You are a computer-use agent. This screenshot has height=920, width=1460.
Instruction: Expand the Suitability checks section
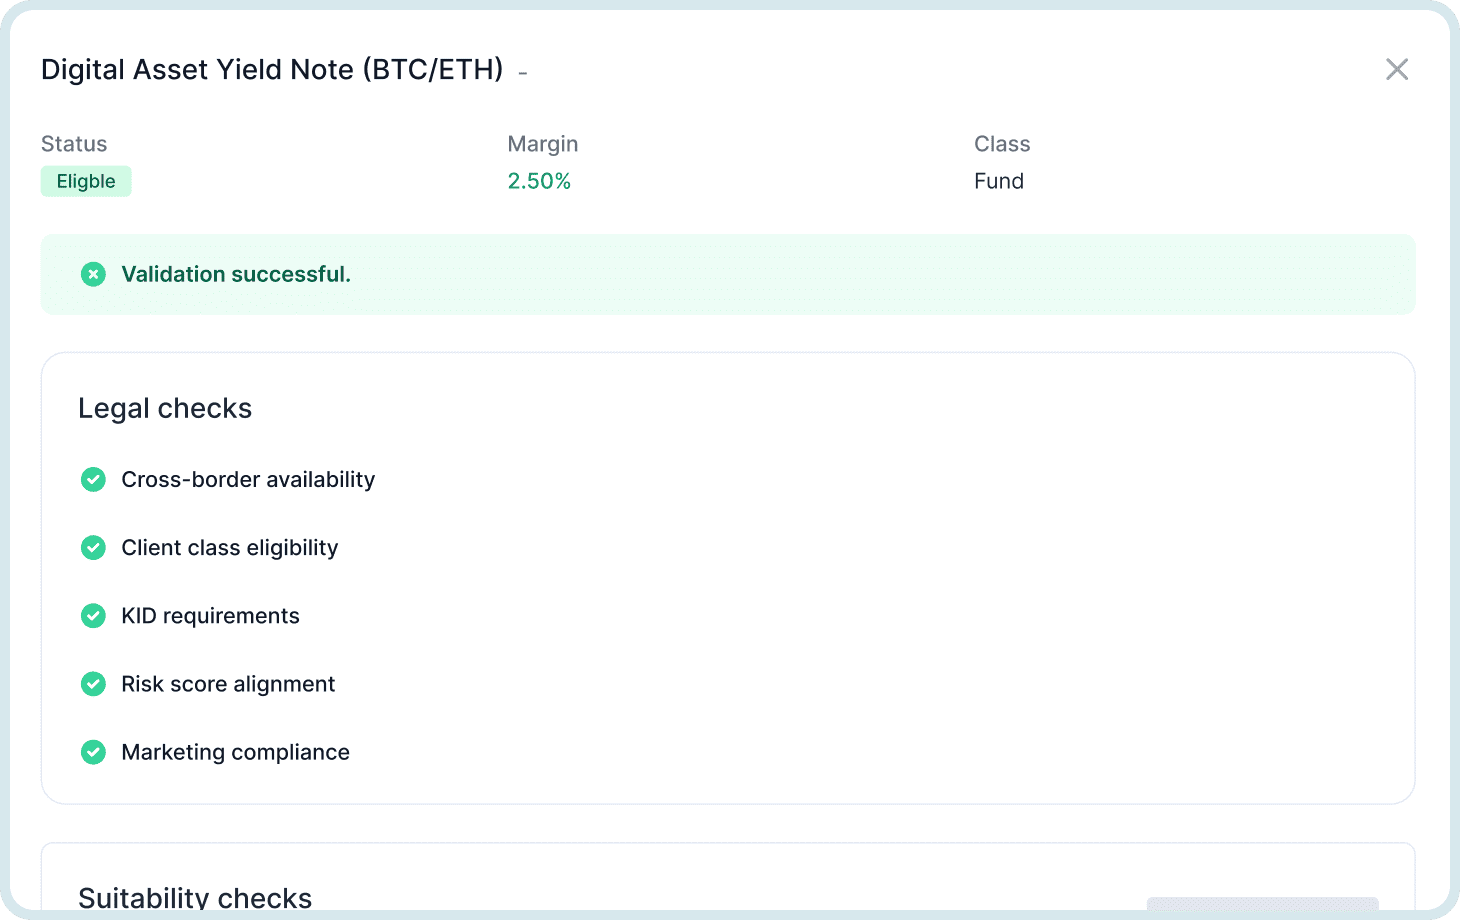pos(195,897)
